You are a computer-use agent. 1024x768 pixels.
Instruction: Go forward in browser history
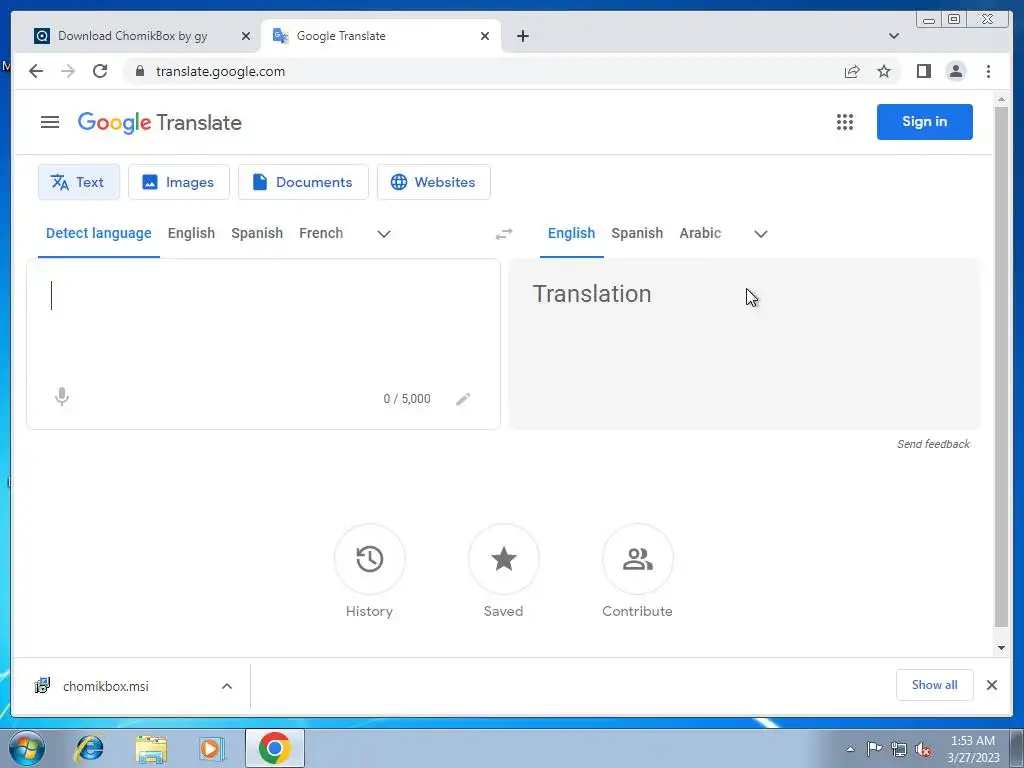68,71
